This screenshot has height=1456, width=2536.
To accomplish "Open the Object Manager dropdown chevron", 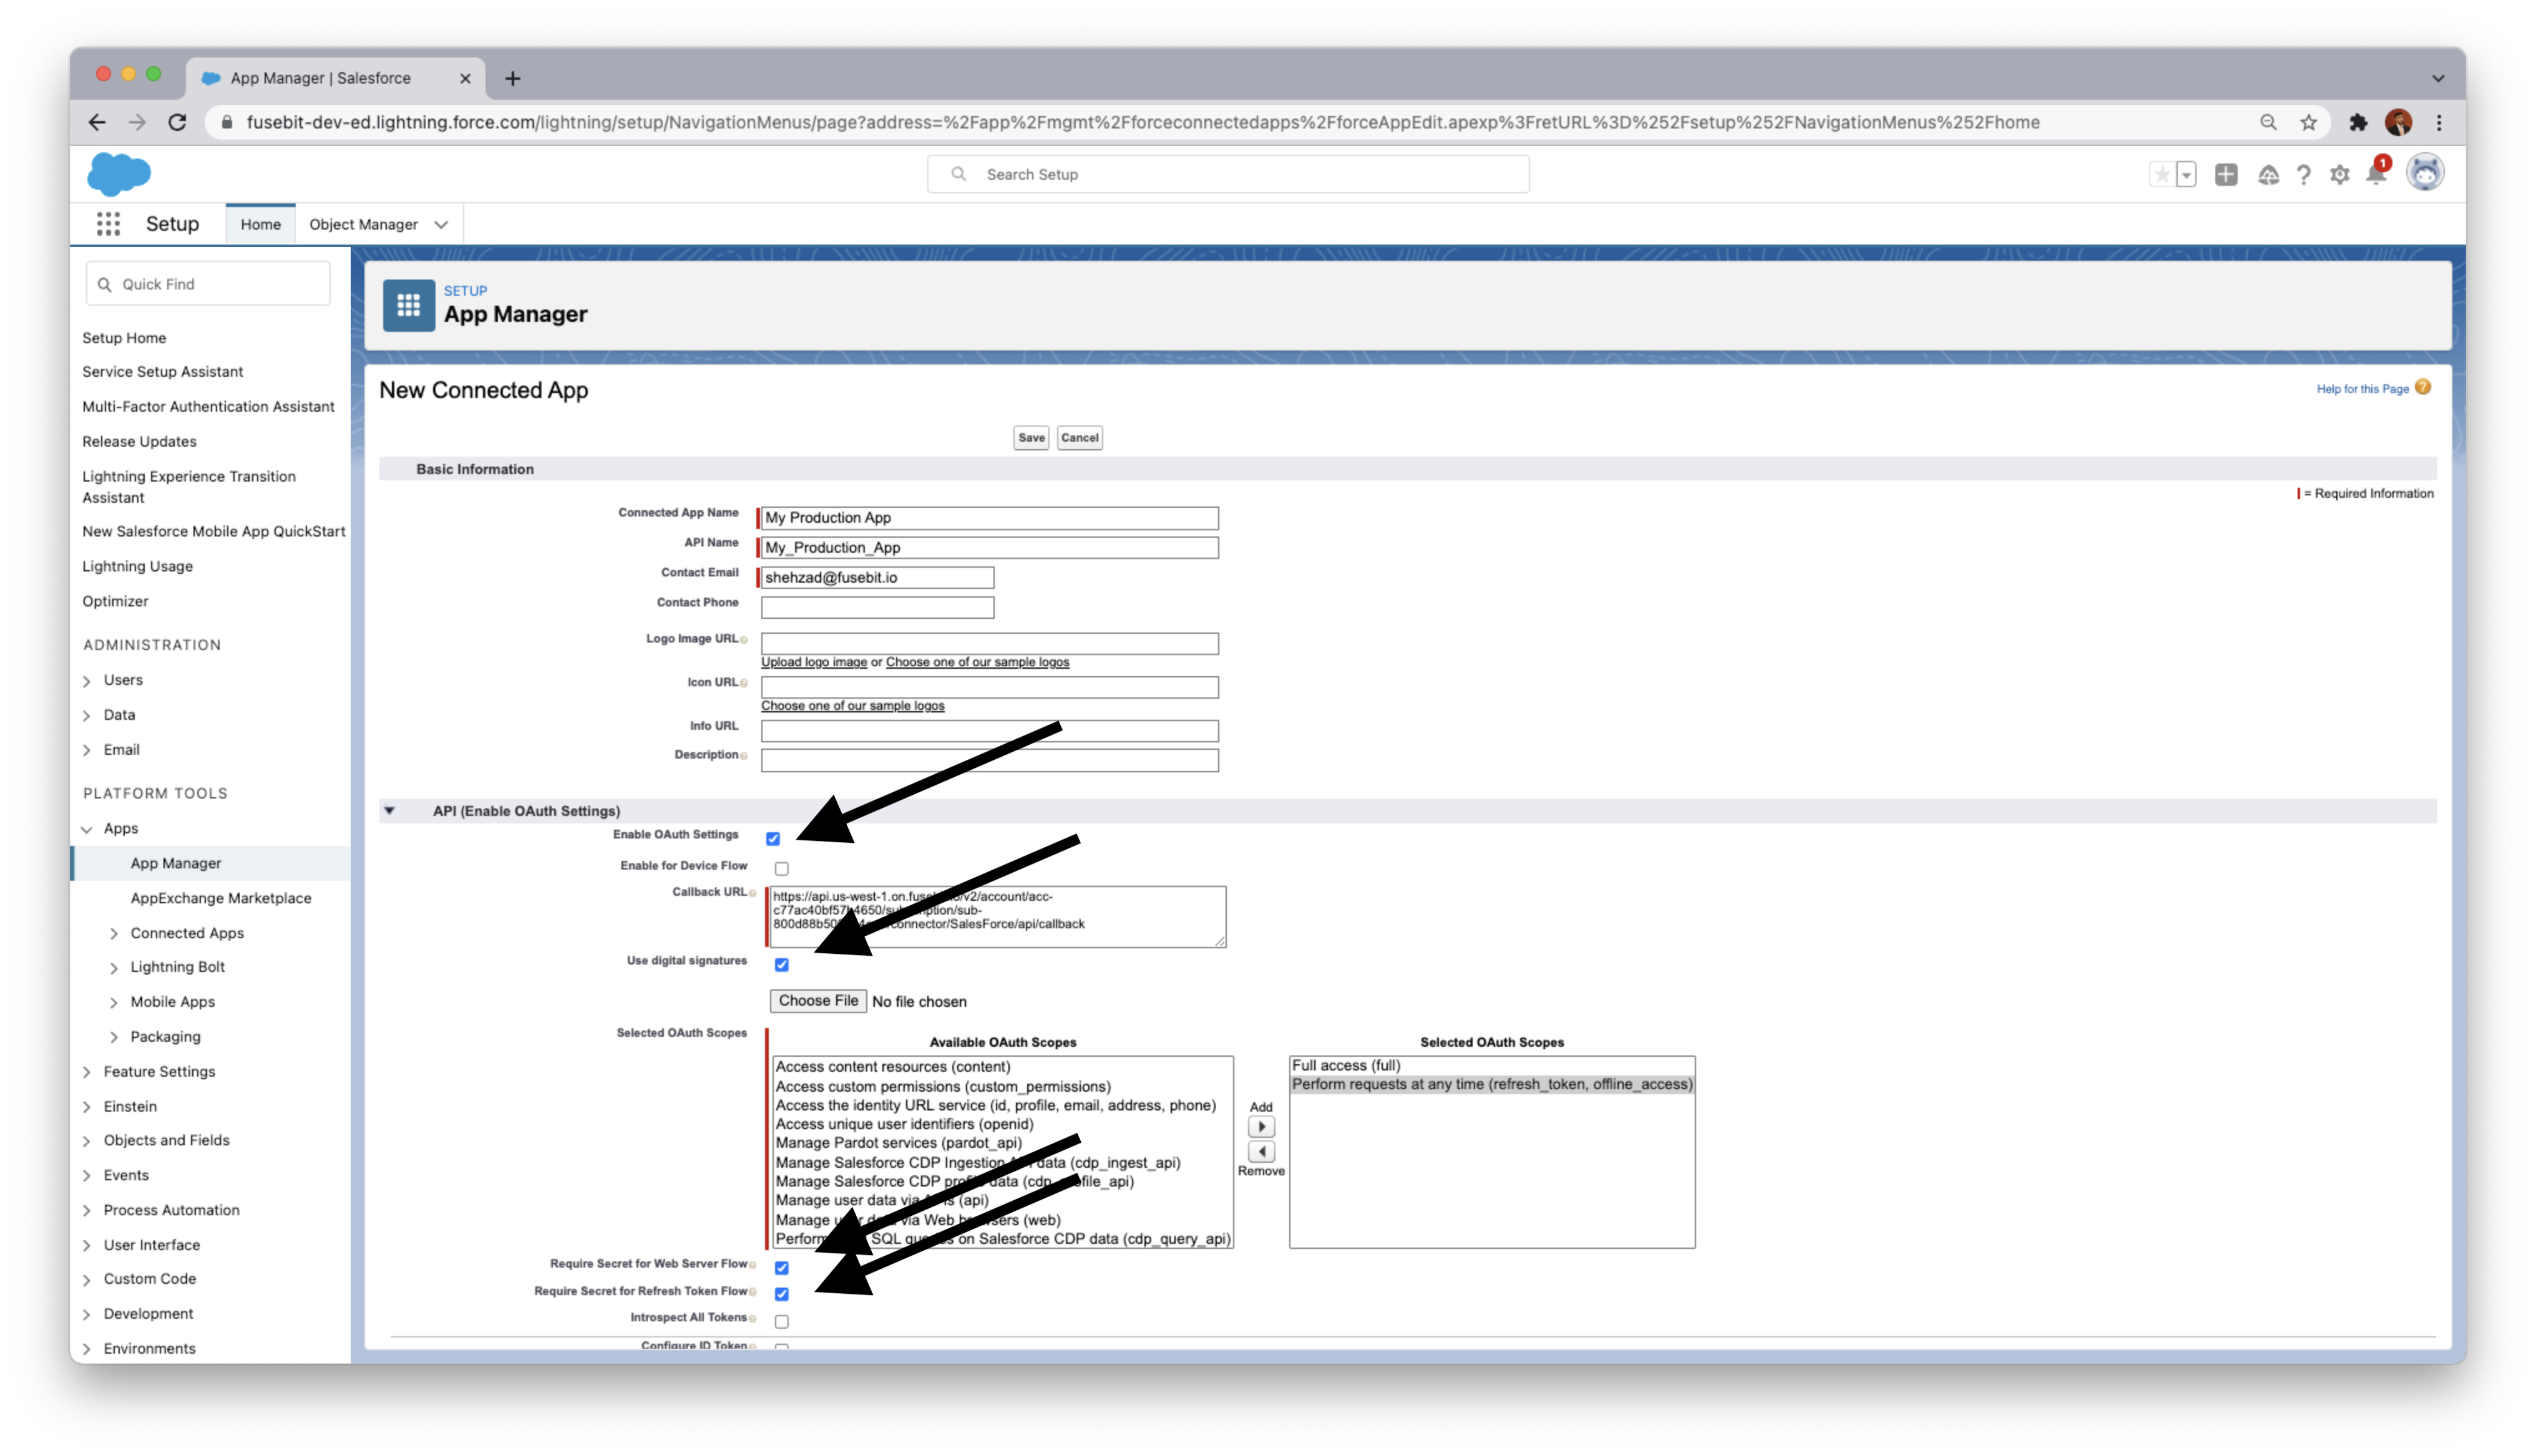I will (441, 225).
